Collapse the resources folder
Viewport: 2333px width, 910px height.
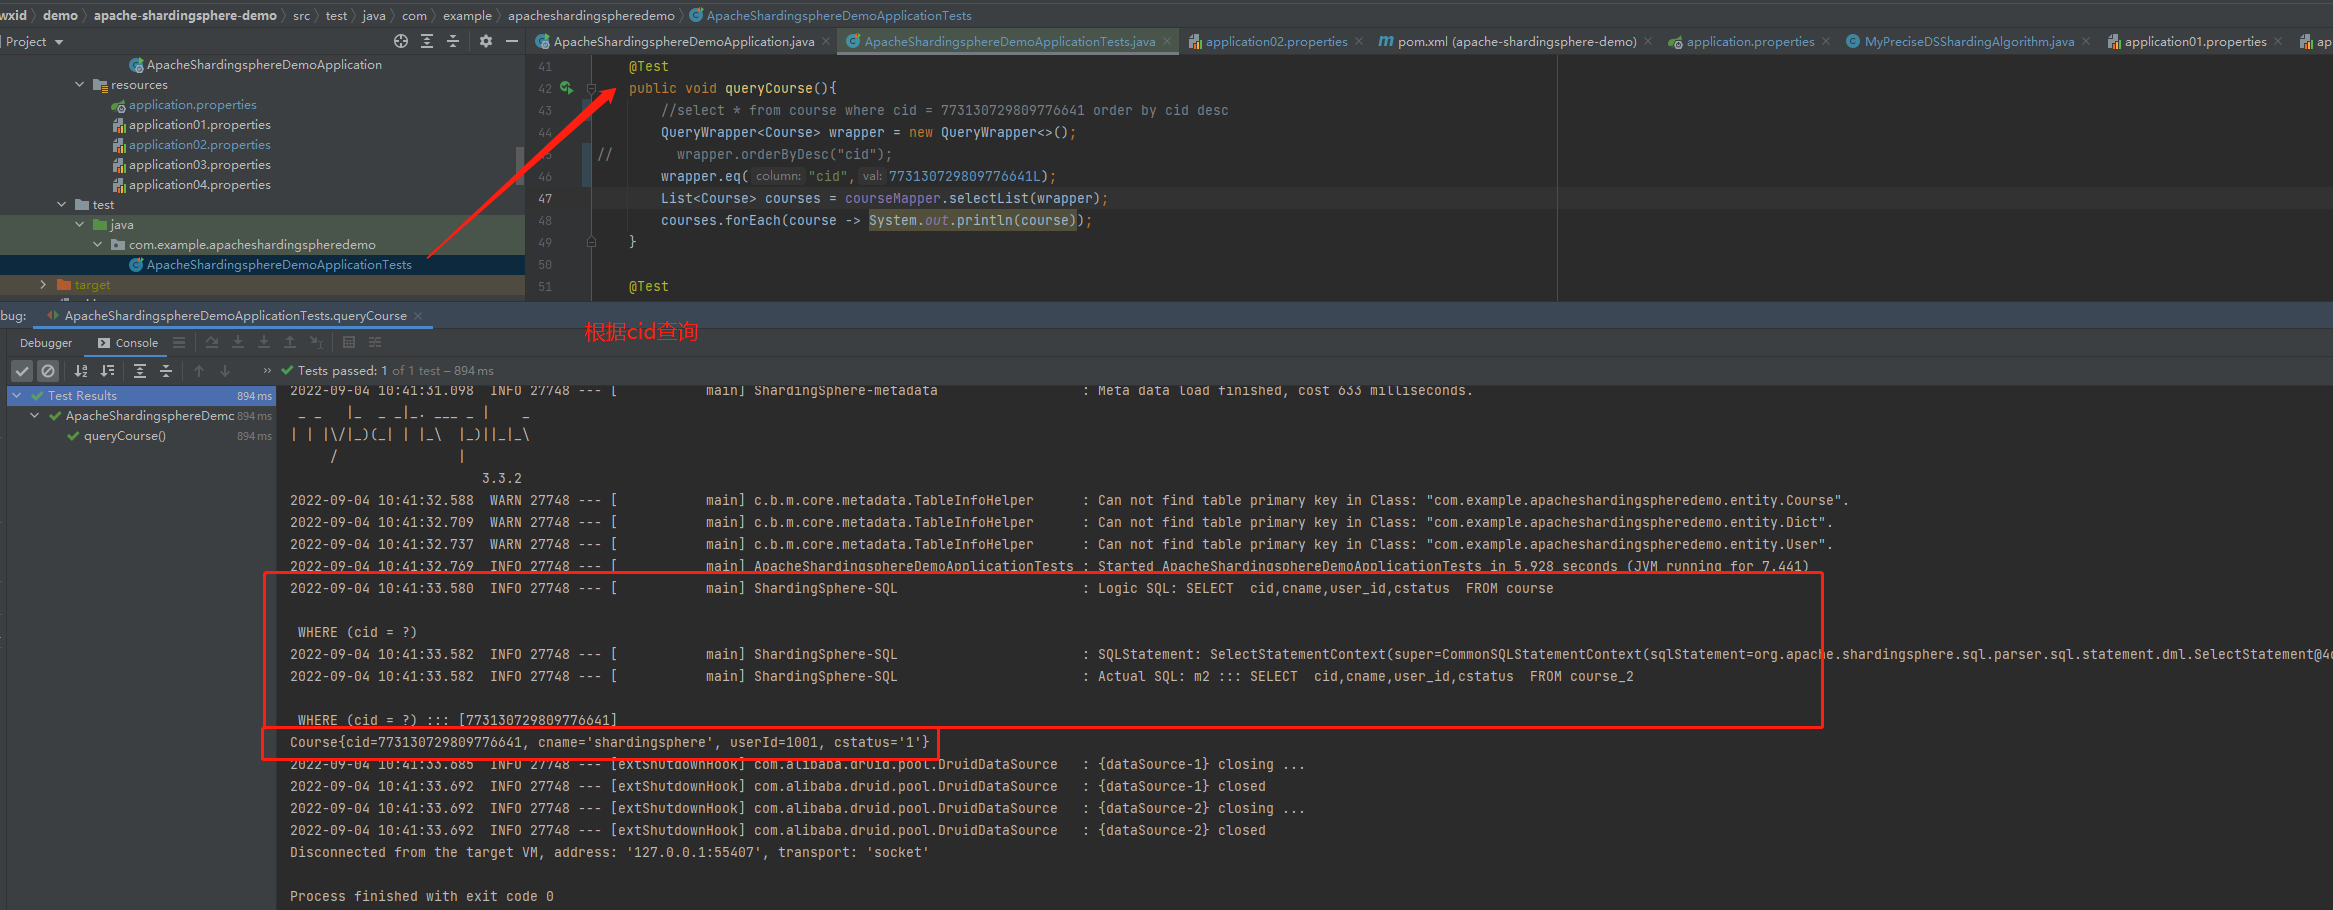tap(80, 85)
